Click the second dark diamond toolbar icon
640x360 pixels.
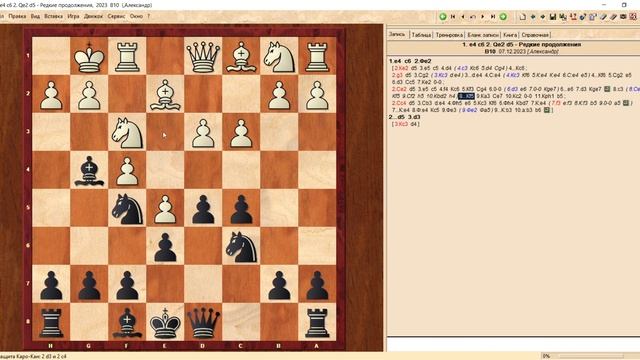click(543, 17)
